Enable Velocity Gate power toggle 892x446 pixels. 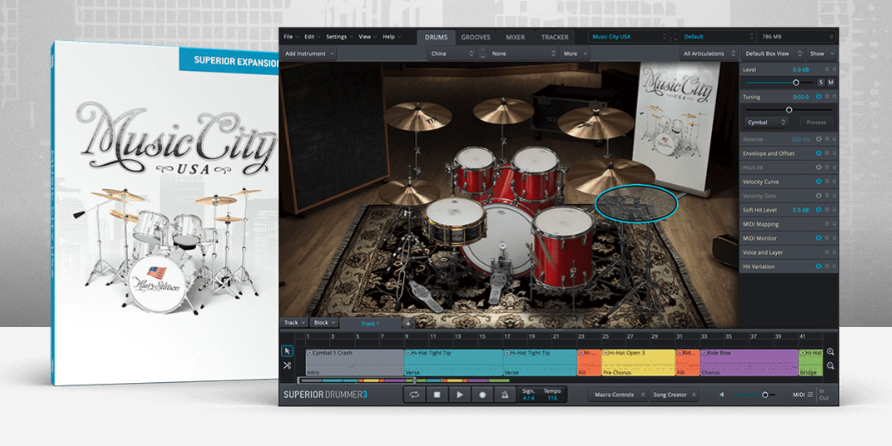[819, 196]
